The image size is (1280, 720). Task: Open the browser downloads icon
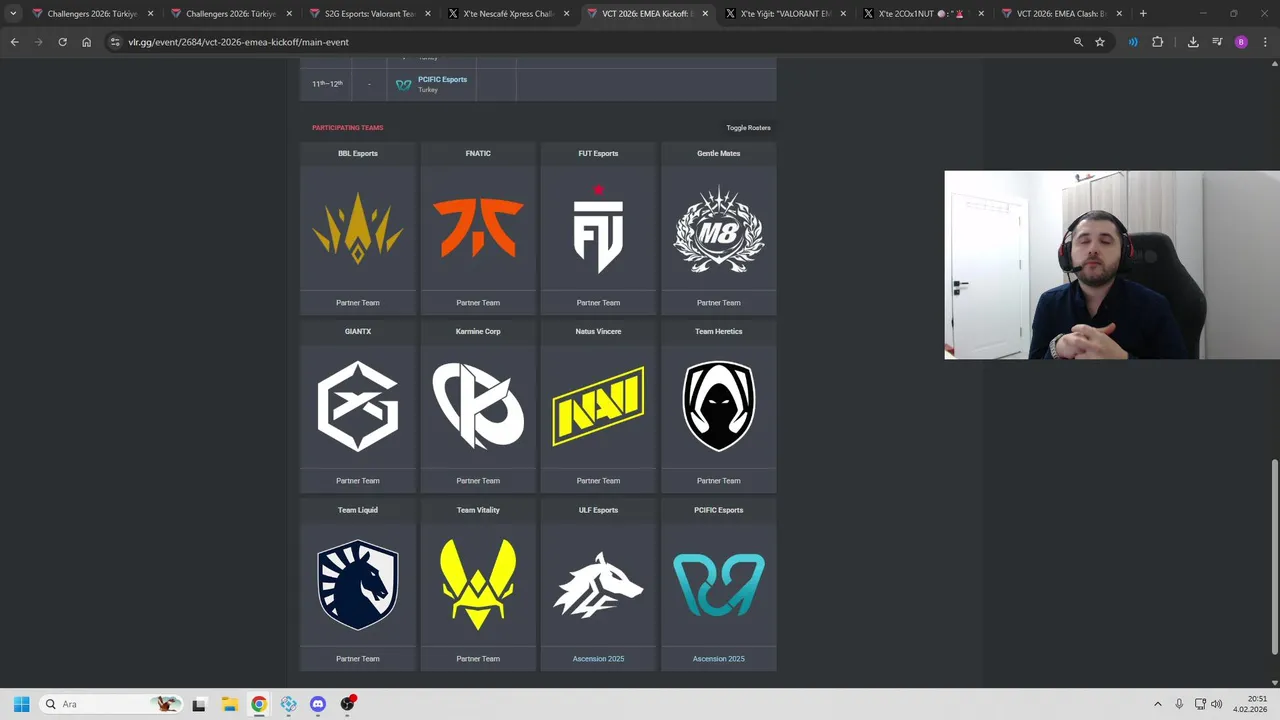(x=1193, y=42)
